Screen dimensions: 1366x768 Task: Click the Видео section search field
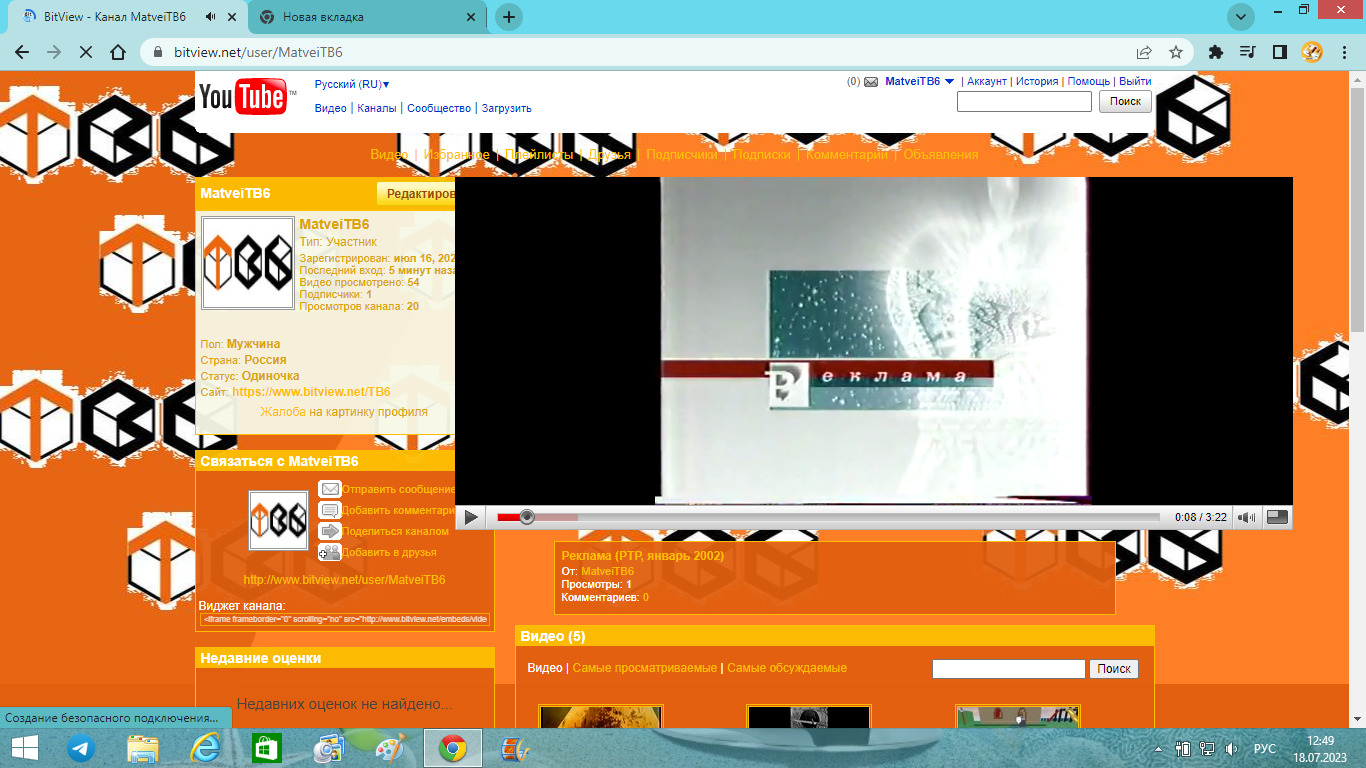[1009, 669]
